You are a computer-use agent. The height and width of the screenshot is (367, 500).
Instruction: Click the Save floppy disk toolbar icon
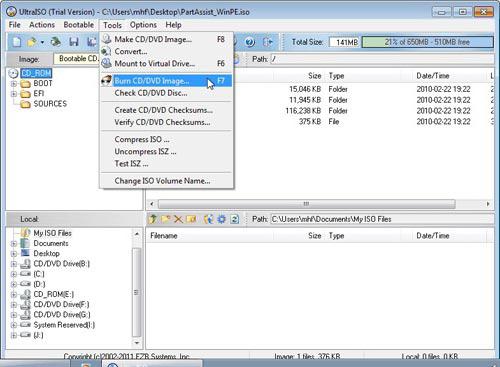(x=74, y=42)
